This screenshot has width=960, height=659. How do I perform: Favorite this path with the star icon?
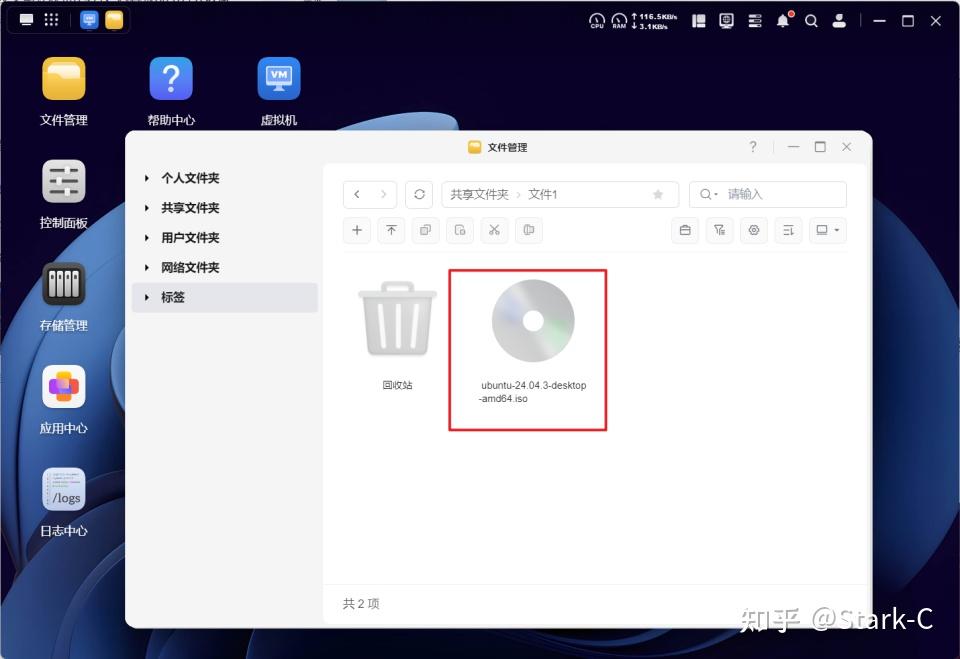point(658,195)
